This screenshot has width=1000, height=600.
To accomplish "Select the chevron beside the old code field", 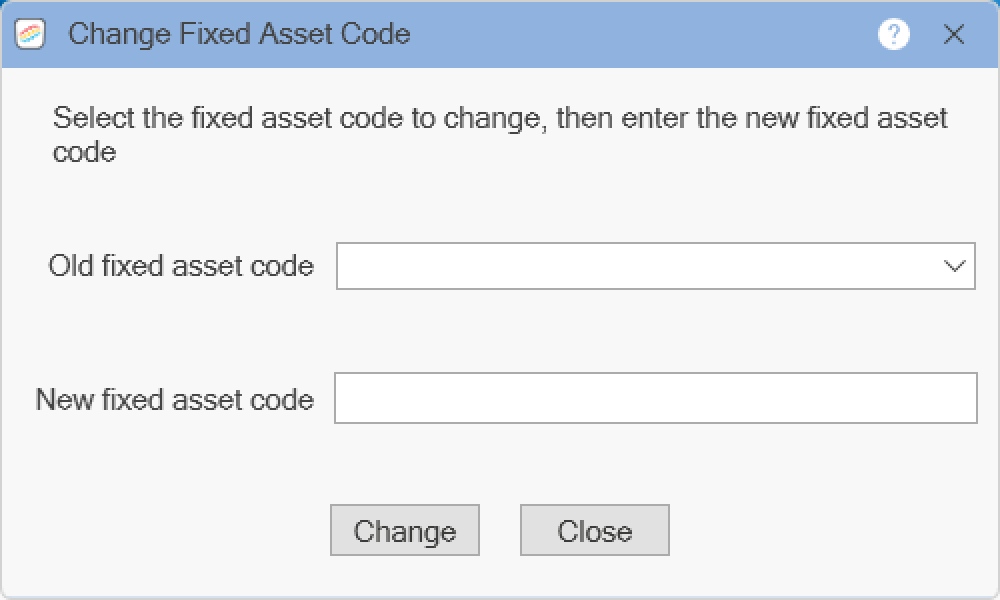I will (954, 266).
